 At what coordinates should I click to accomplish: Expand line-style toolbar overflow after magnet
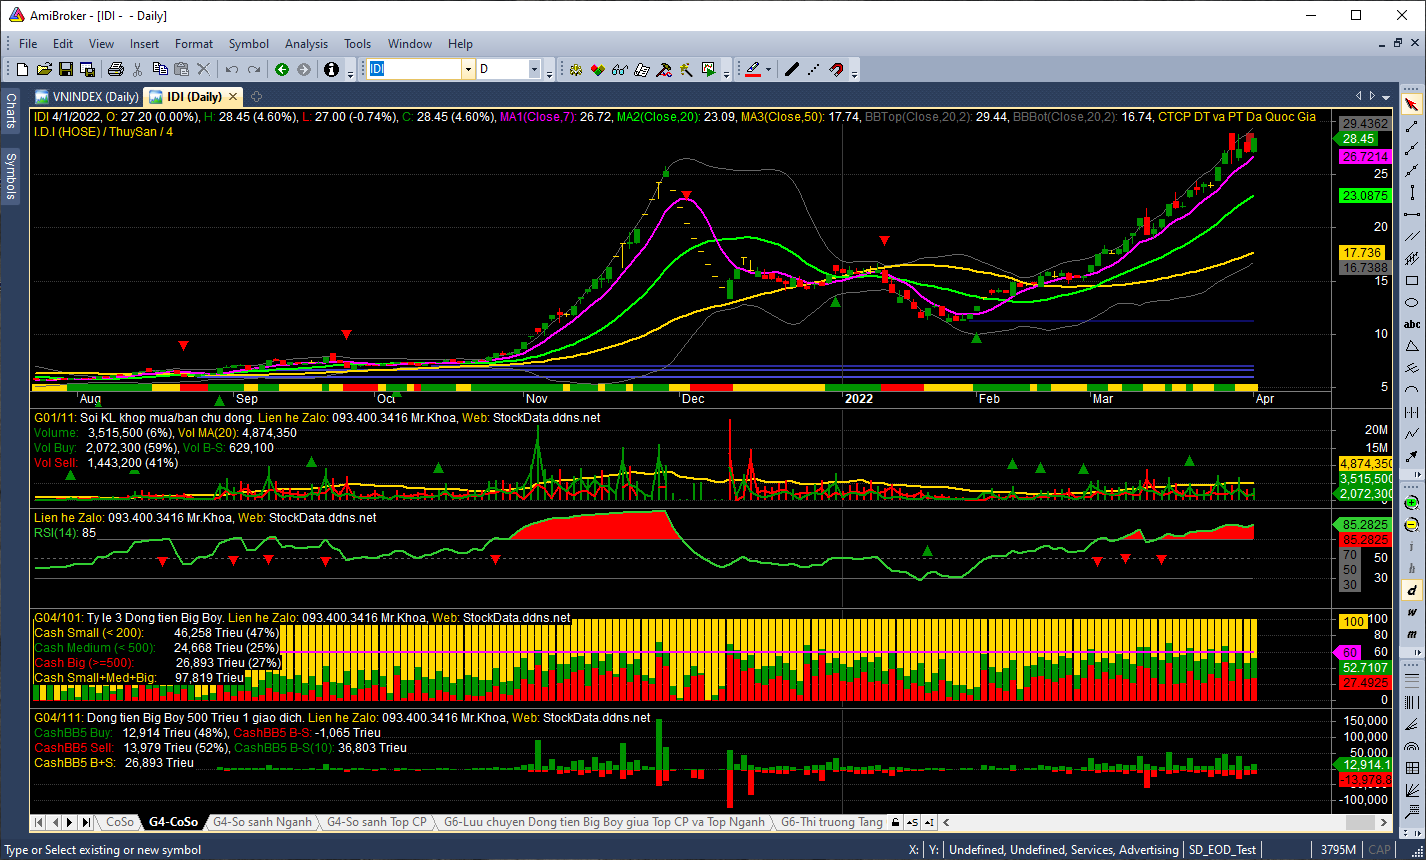(855, 70)
